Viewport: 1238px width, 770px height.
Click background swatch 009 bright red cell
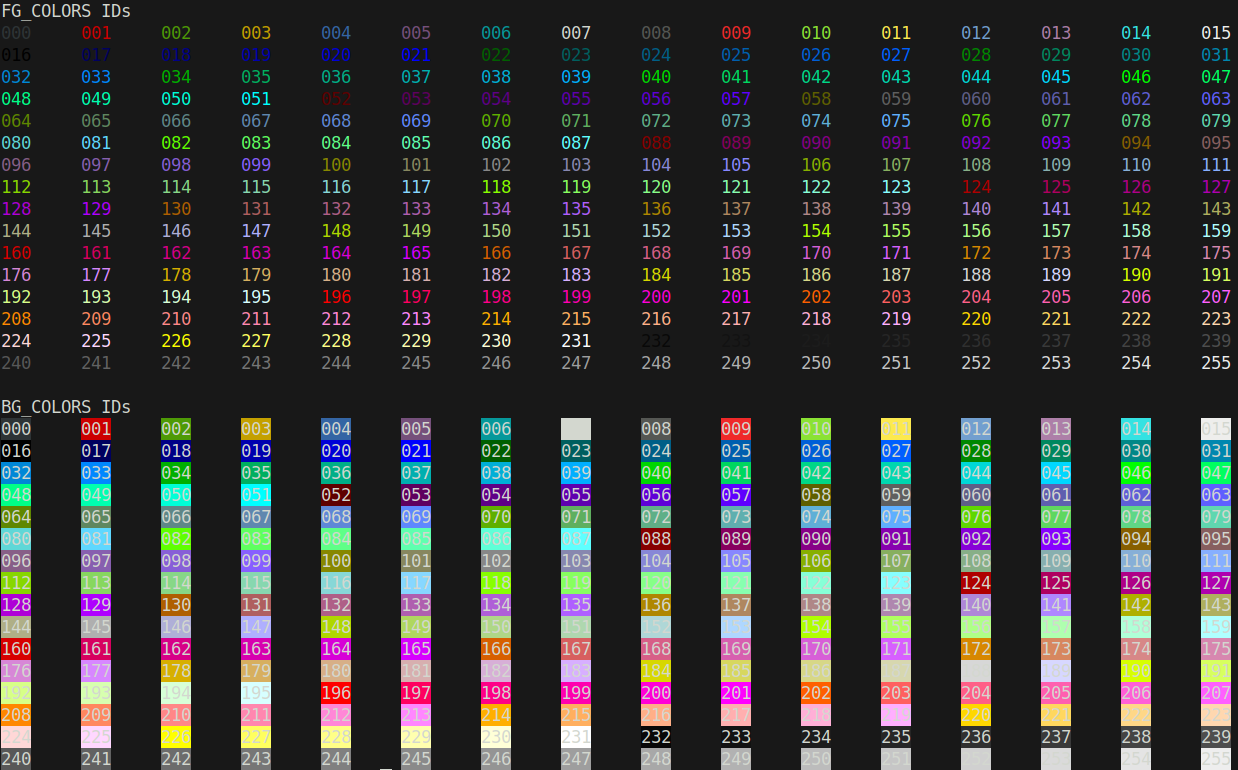pos(735,428)
